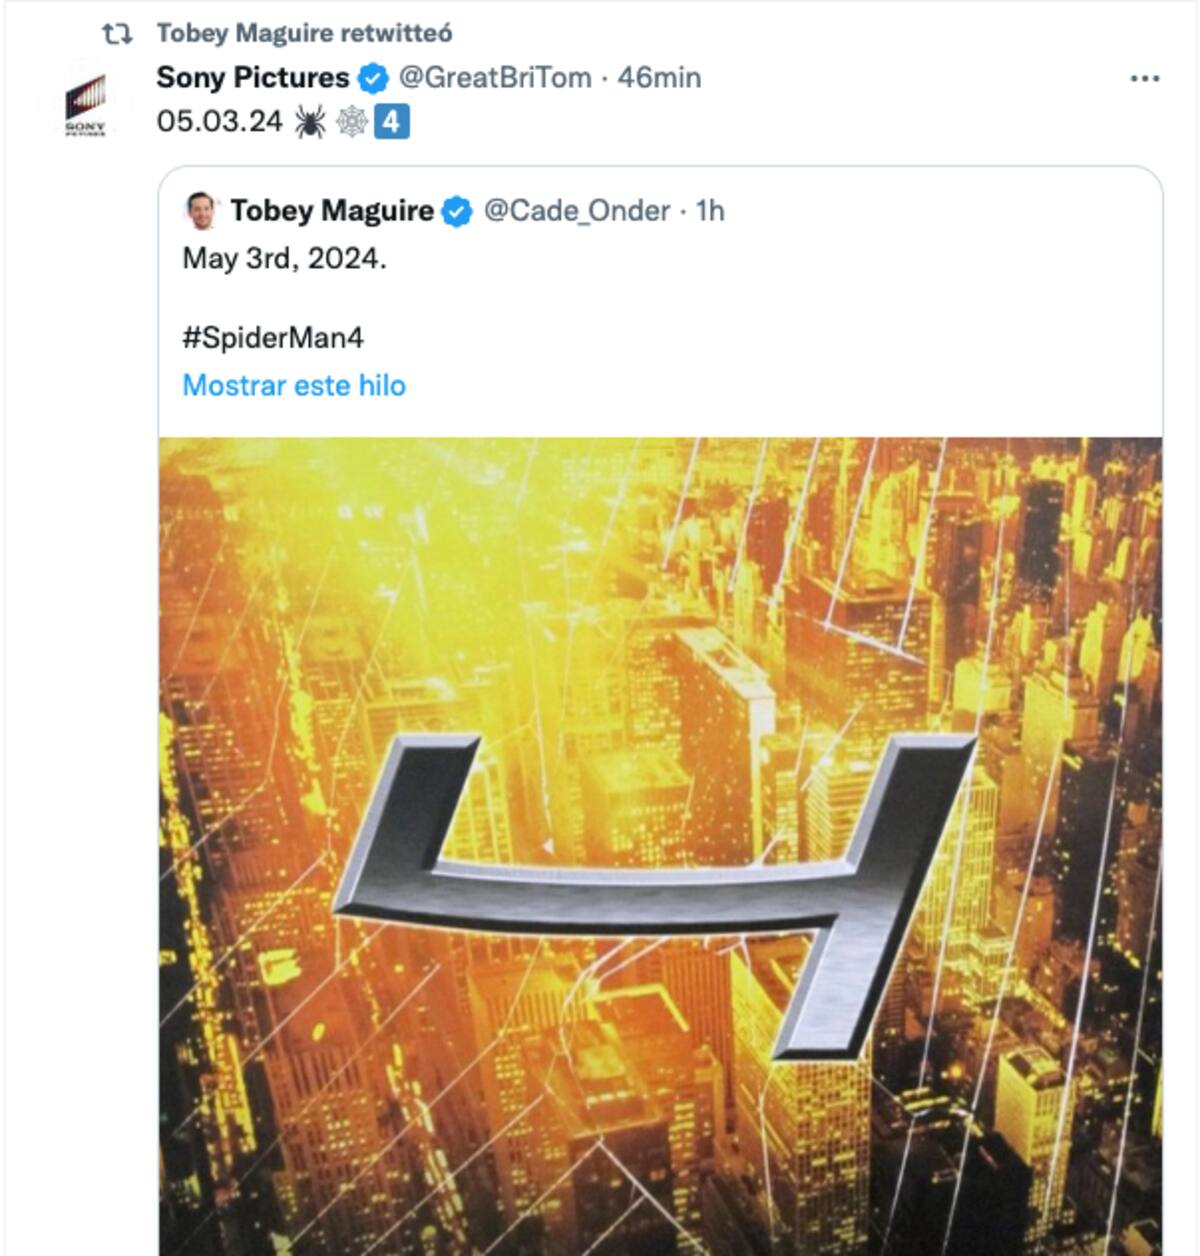Click Tobey Maguire name in quoted tweet

point(331,211)
